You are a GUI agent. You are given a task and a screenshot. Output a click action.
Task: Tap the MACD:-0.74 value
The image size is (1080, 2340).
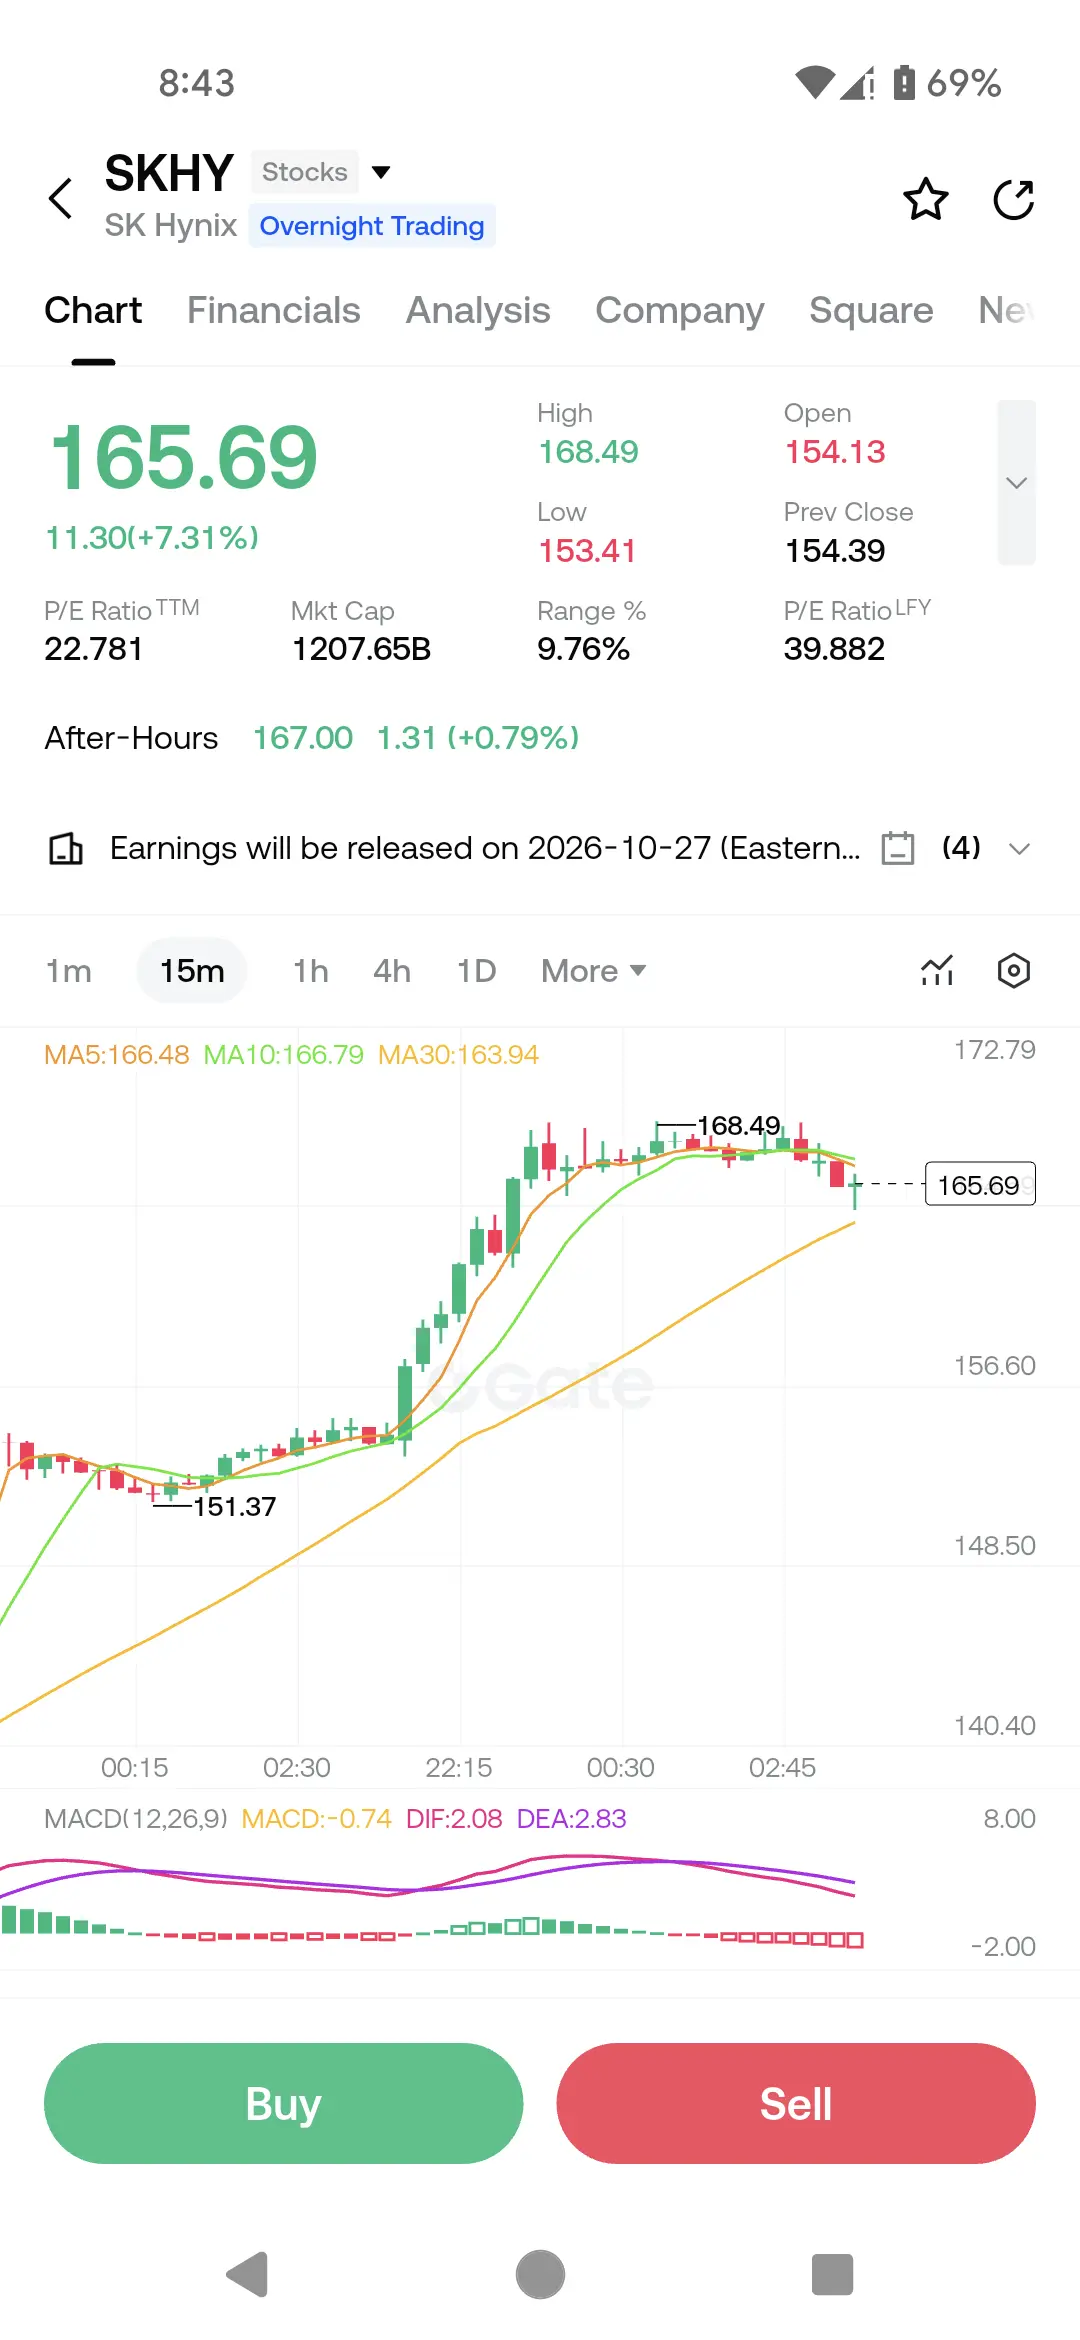coord(316,1818)
